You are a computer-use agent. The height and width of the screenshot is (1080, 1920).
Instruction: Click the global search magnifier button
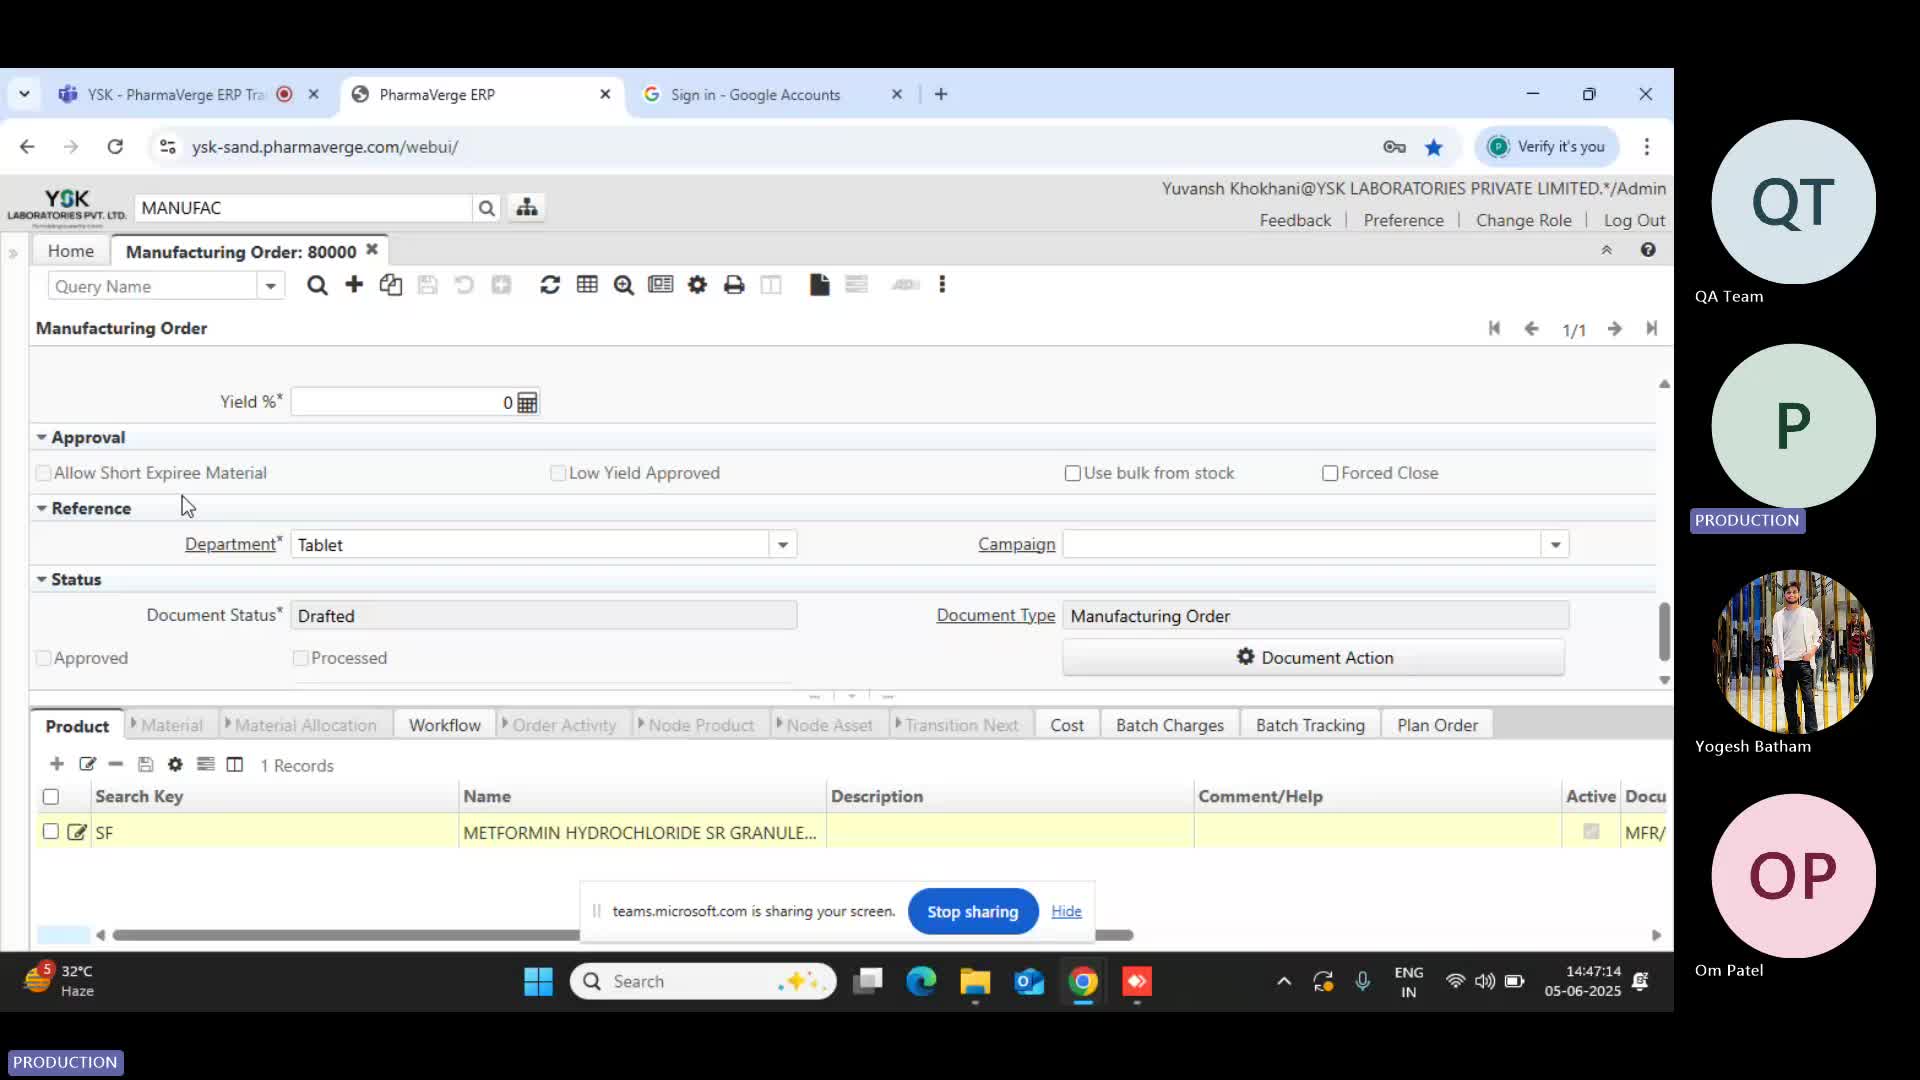coord(487,208)
